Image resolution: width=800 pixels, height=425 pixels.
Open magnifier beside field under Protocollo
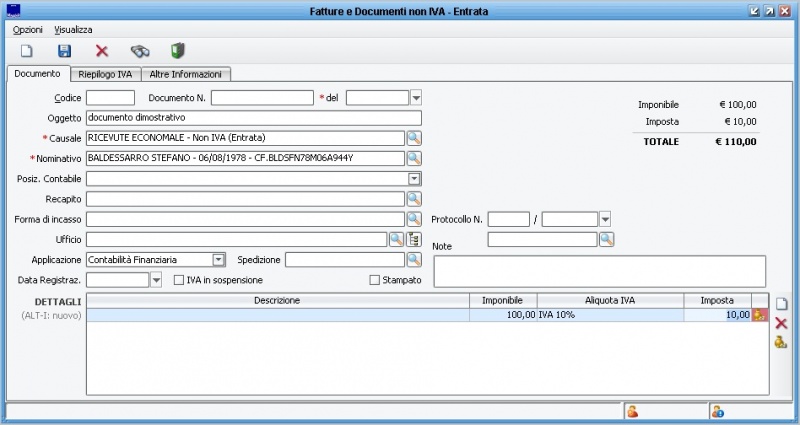click(x=606, y=239)
